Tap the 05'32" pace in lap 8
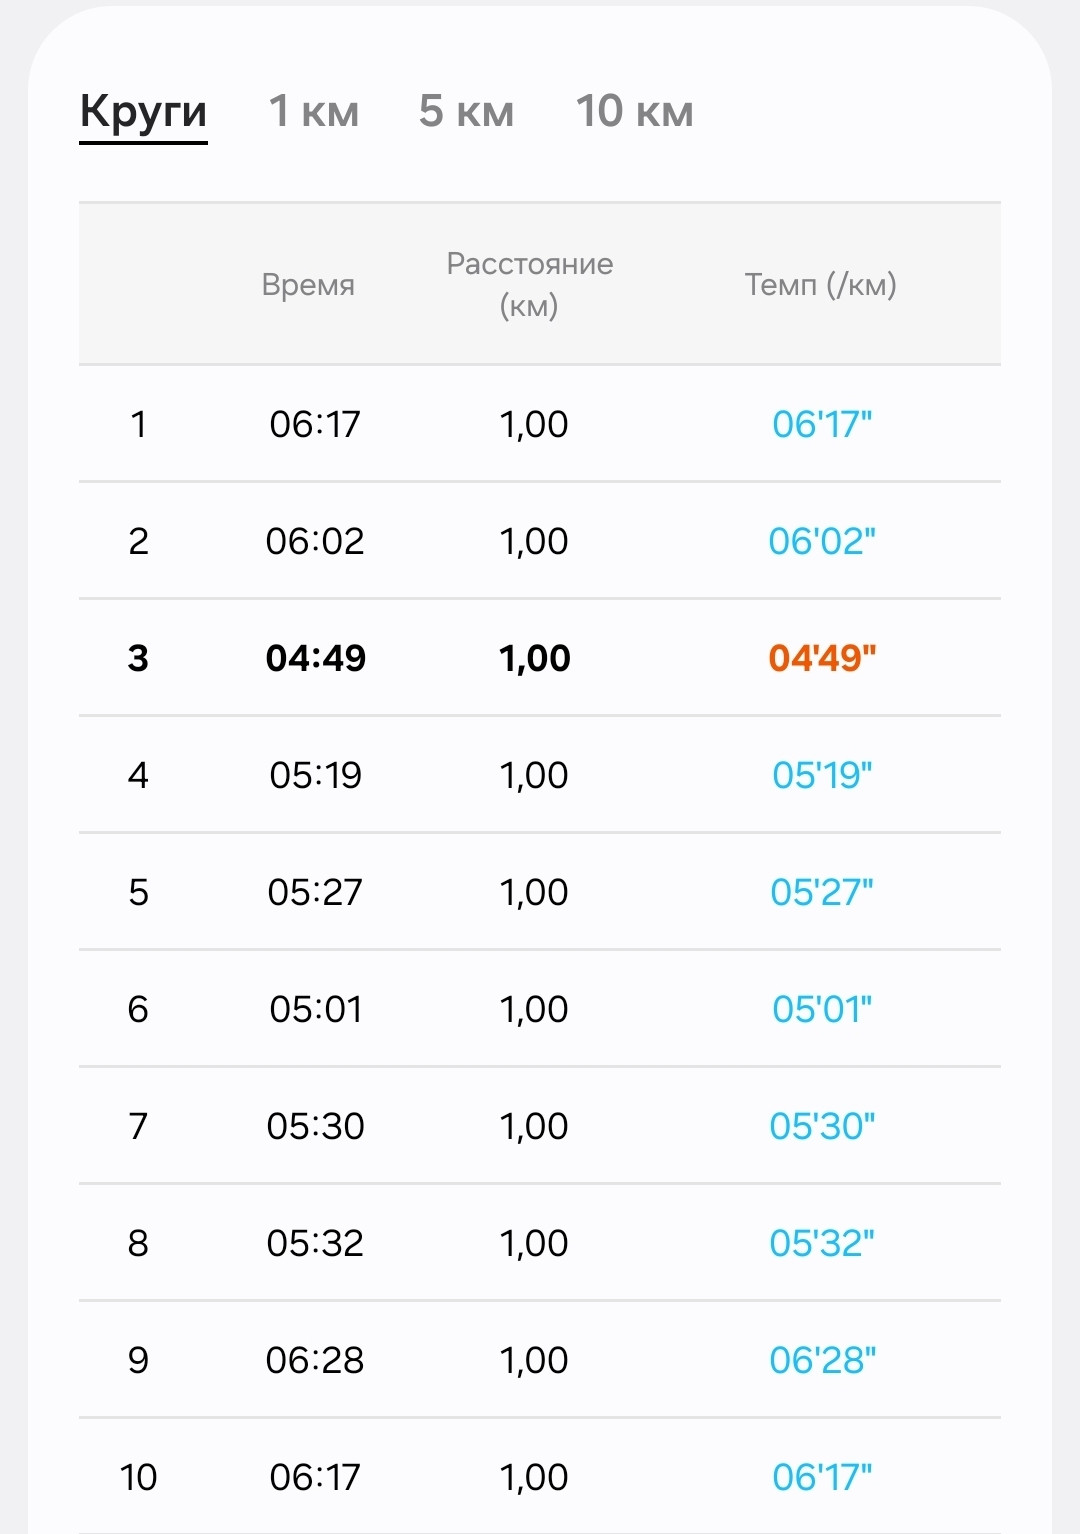The width and height of the screenshot is (1080, 1534). pyautogui.click(x=822, y=1243)
